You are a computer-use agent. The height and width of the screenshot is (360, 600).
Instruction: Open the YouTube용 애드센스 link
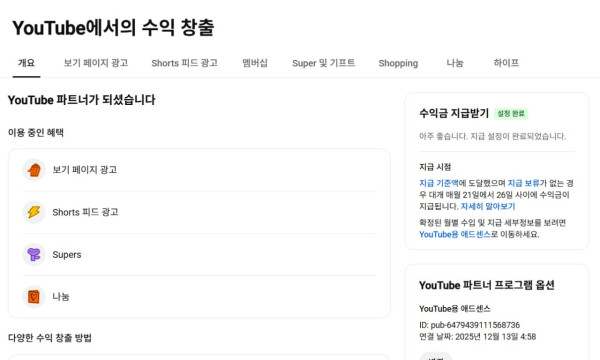click(x=455, y=235)
